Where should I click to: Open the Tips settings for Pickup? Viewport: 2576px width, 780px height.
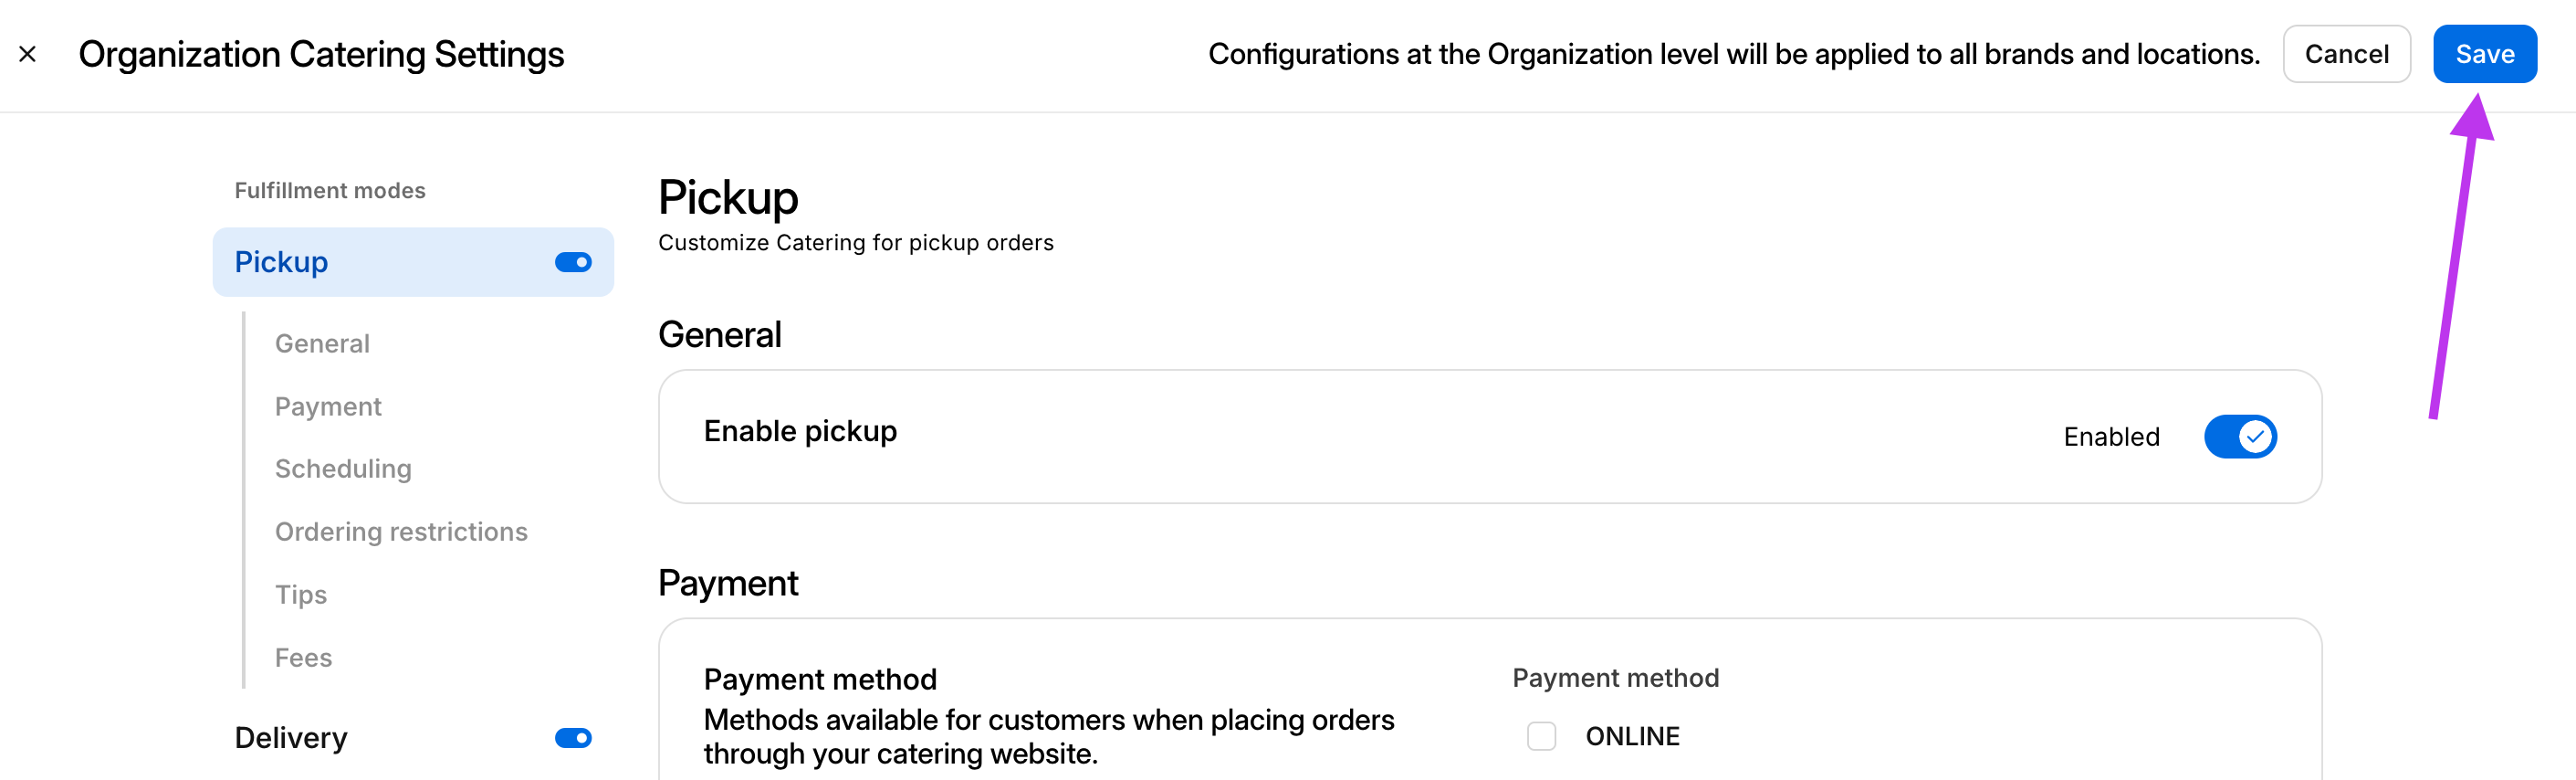click(300, 594)
